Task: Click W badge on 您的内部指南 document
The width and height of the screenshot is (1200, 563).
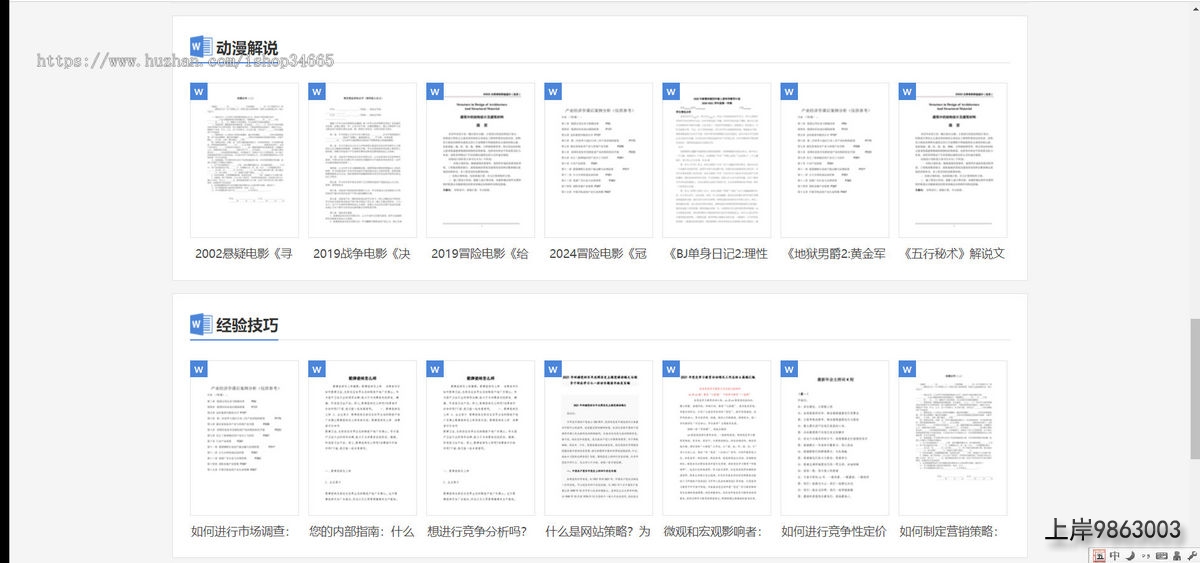Action: [x=316, y=370]
